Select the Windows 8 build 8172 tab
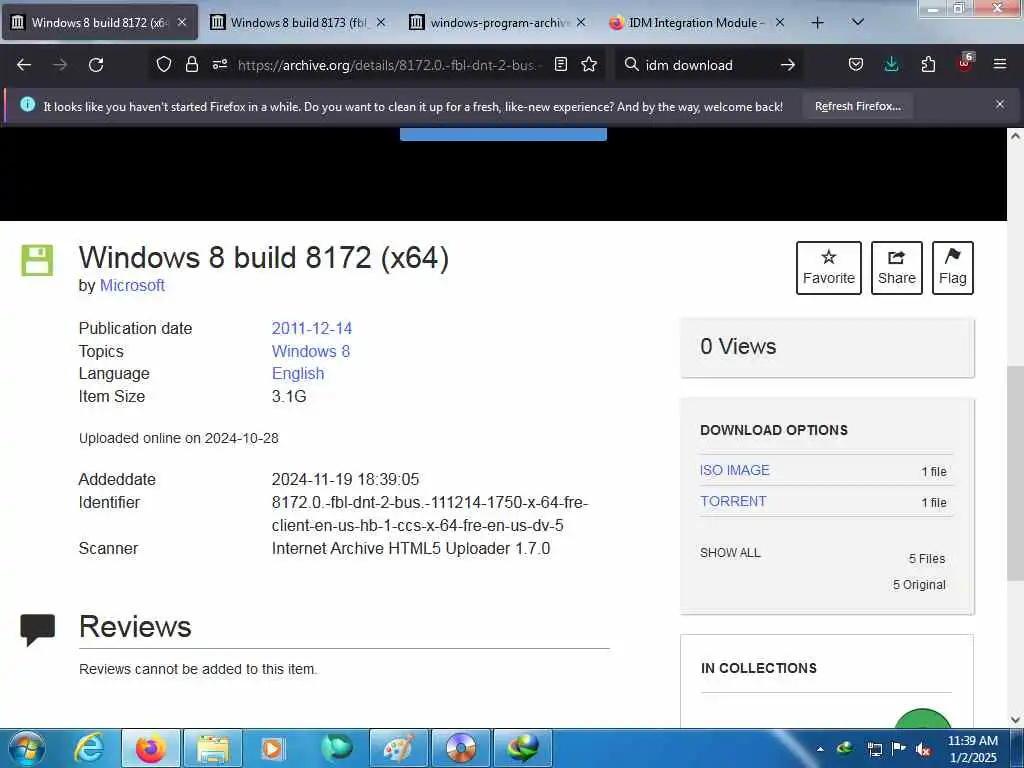Image resolution: width=1024 pixels, height=768 pixels. click(x=100, y=23)
